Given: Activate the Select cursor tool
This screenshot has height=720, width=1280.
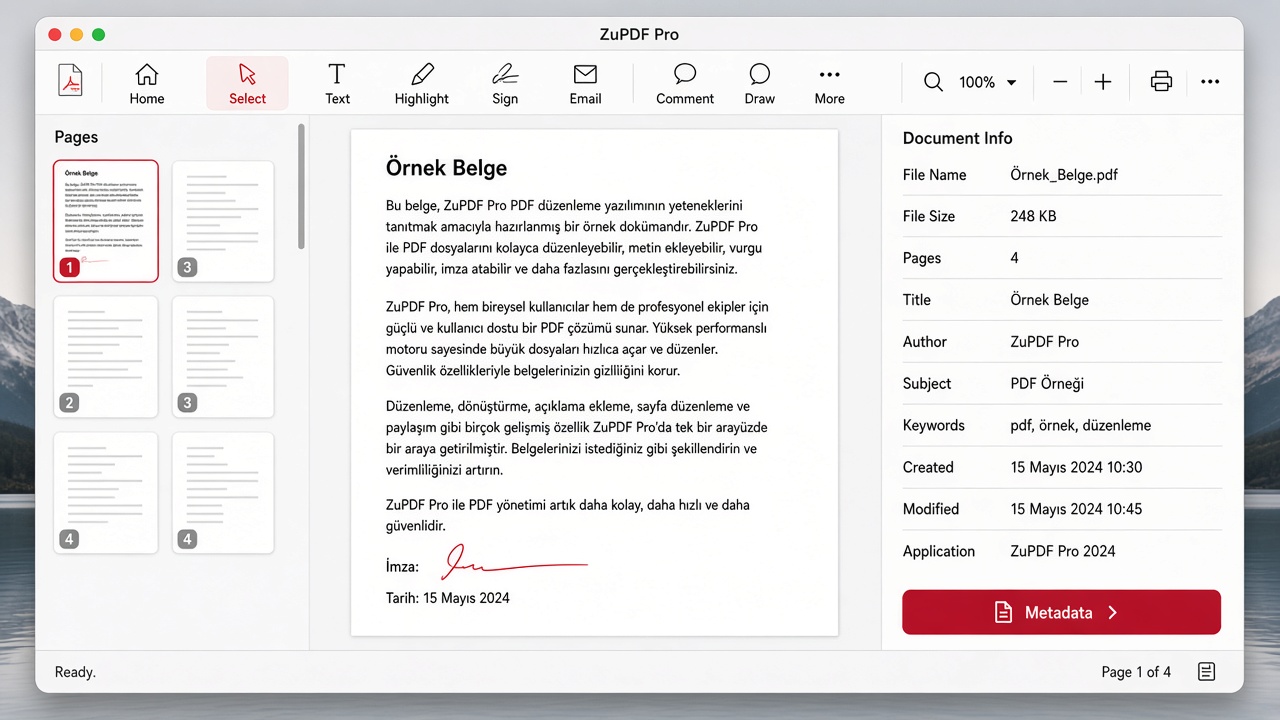Looking at the screenshot, I should 247,83.
